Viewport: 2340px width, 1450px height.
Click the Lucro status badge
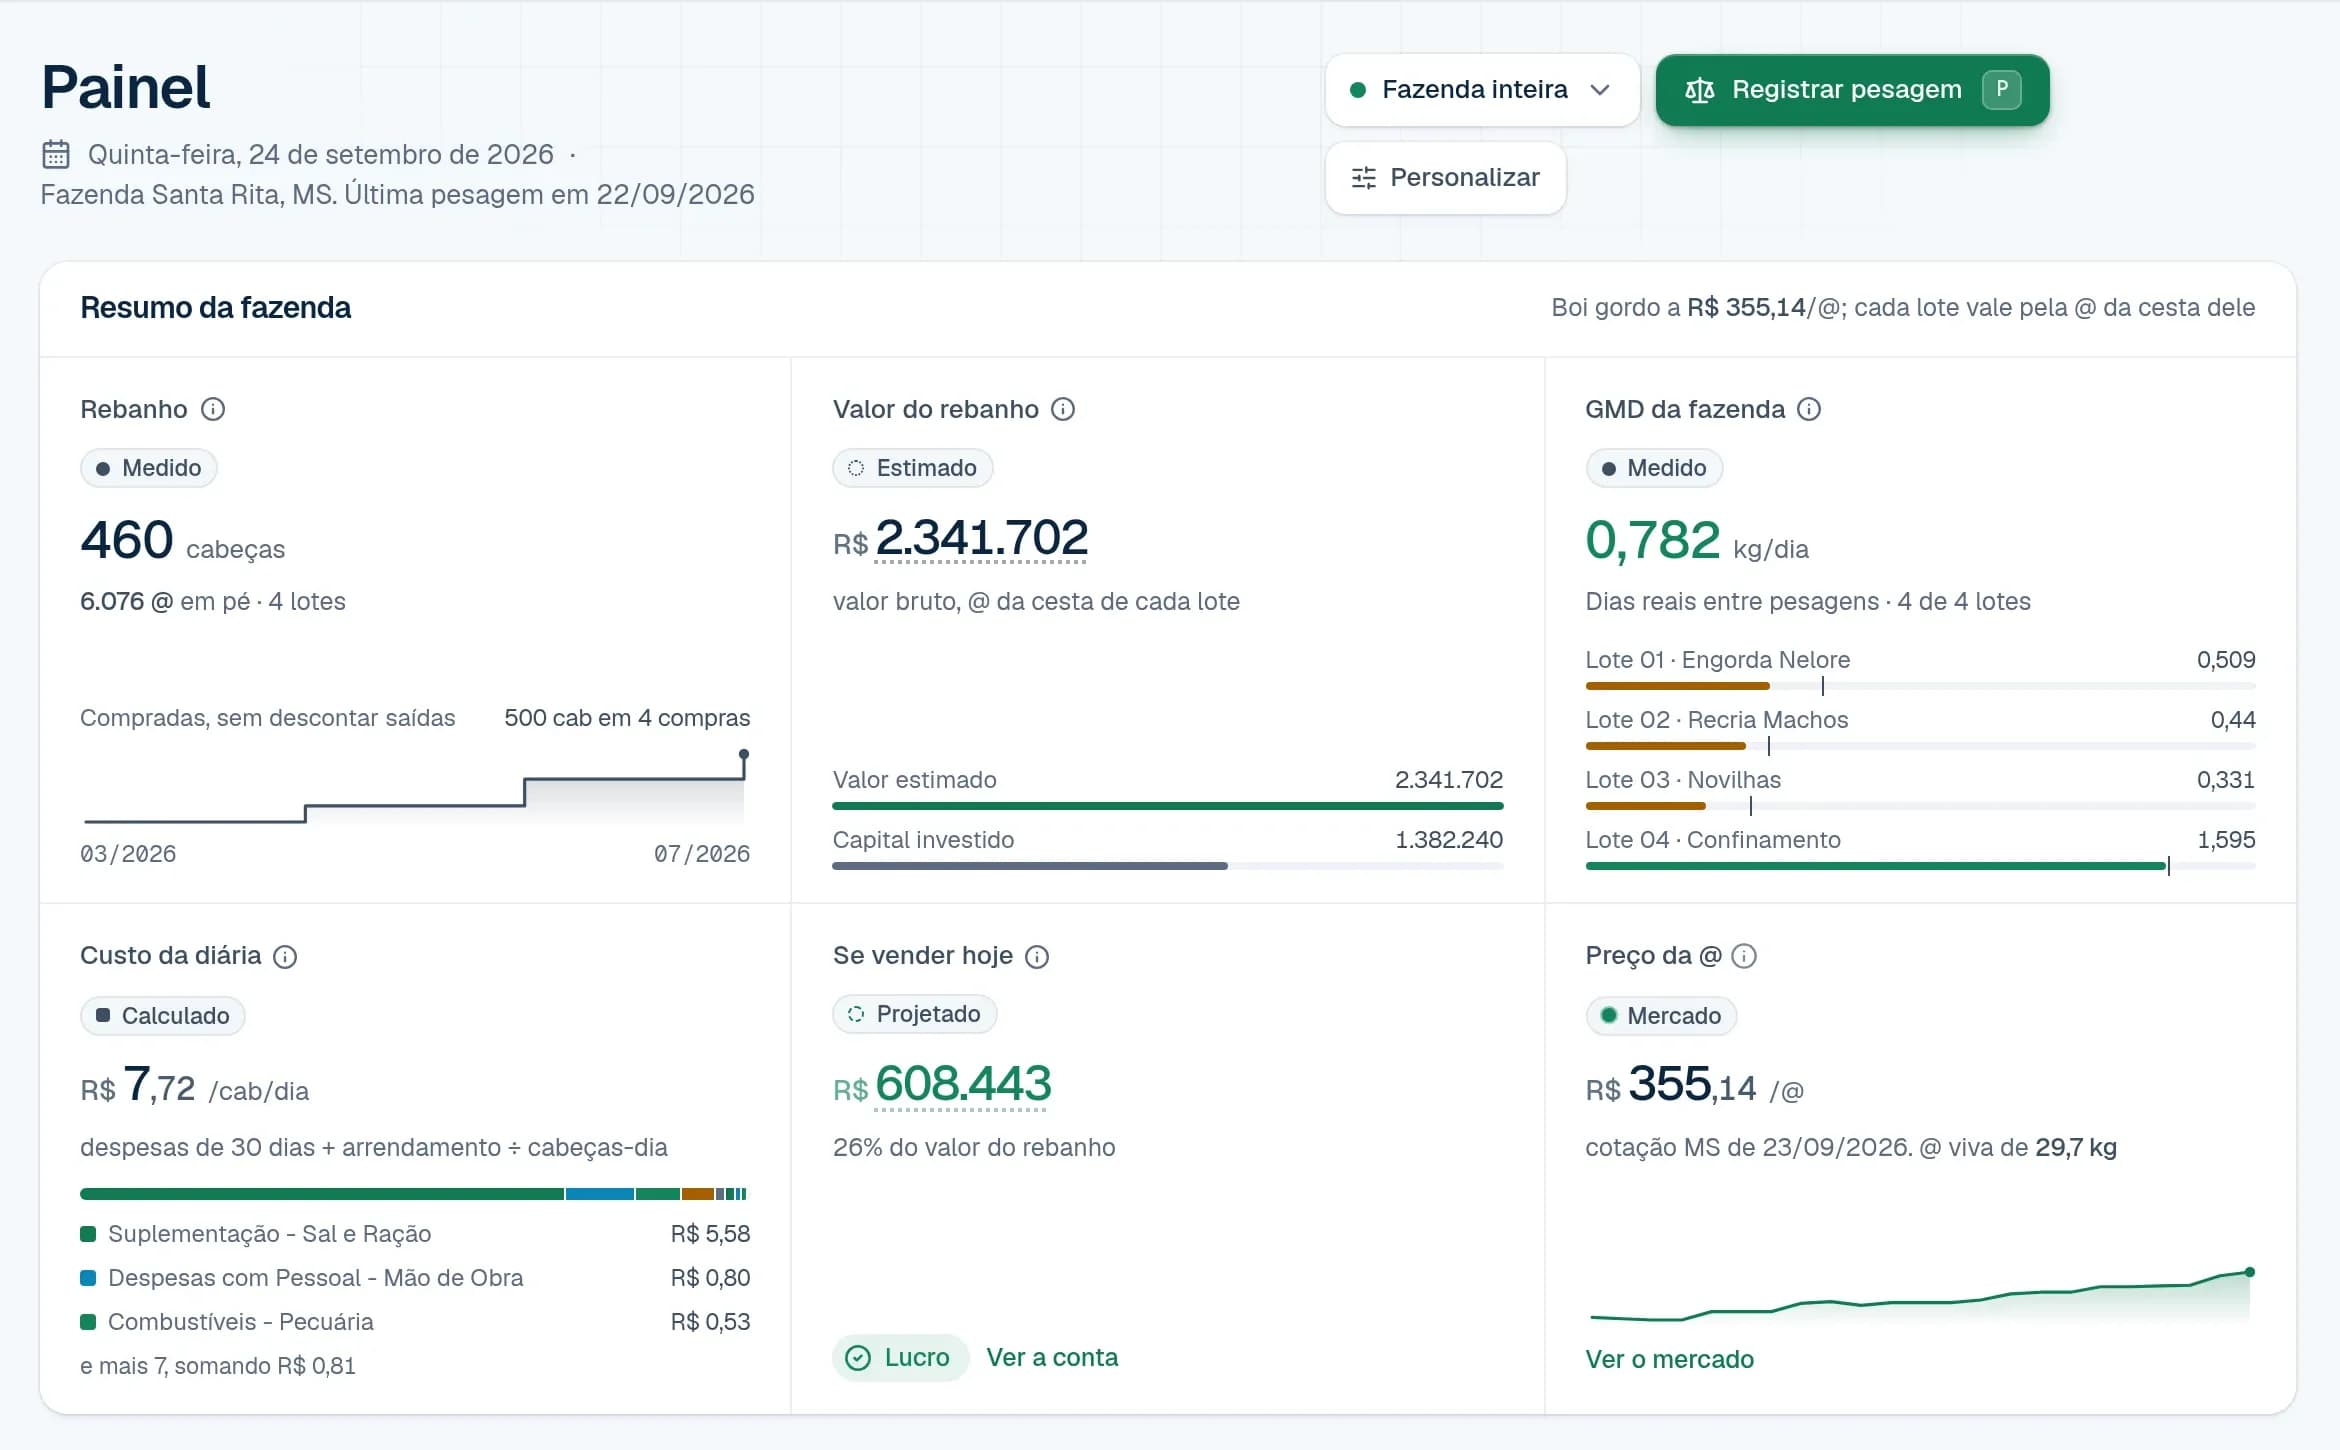pos(900,1358)
